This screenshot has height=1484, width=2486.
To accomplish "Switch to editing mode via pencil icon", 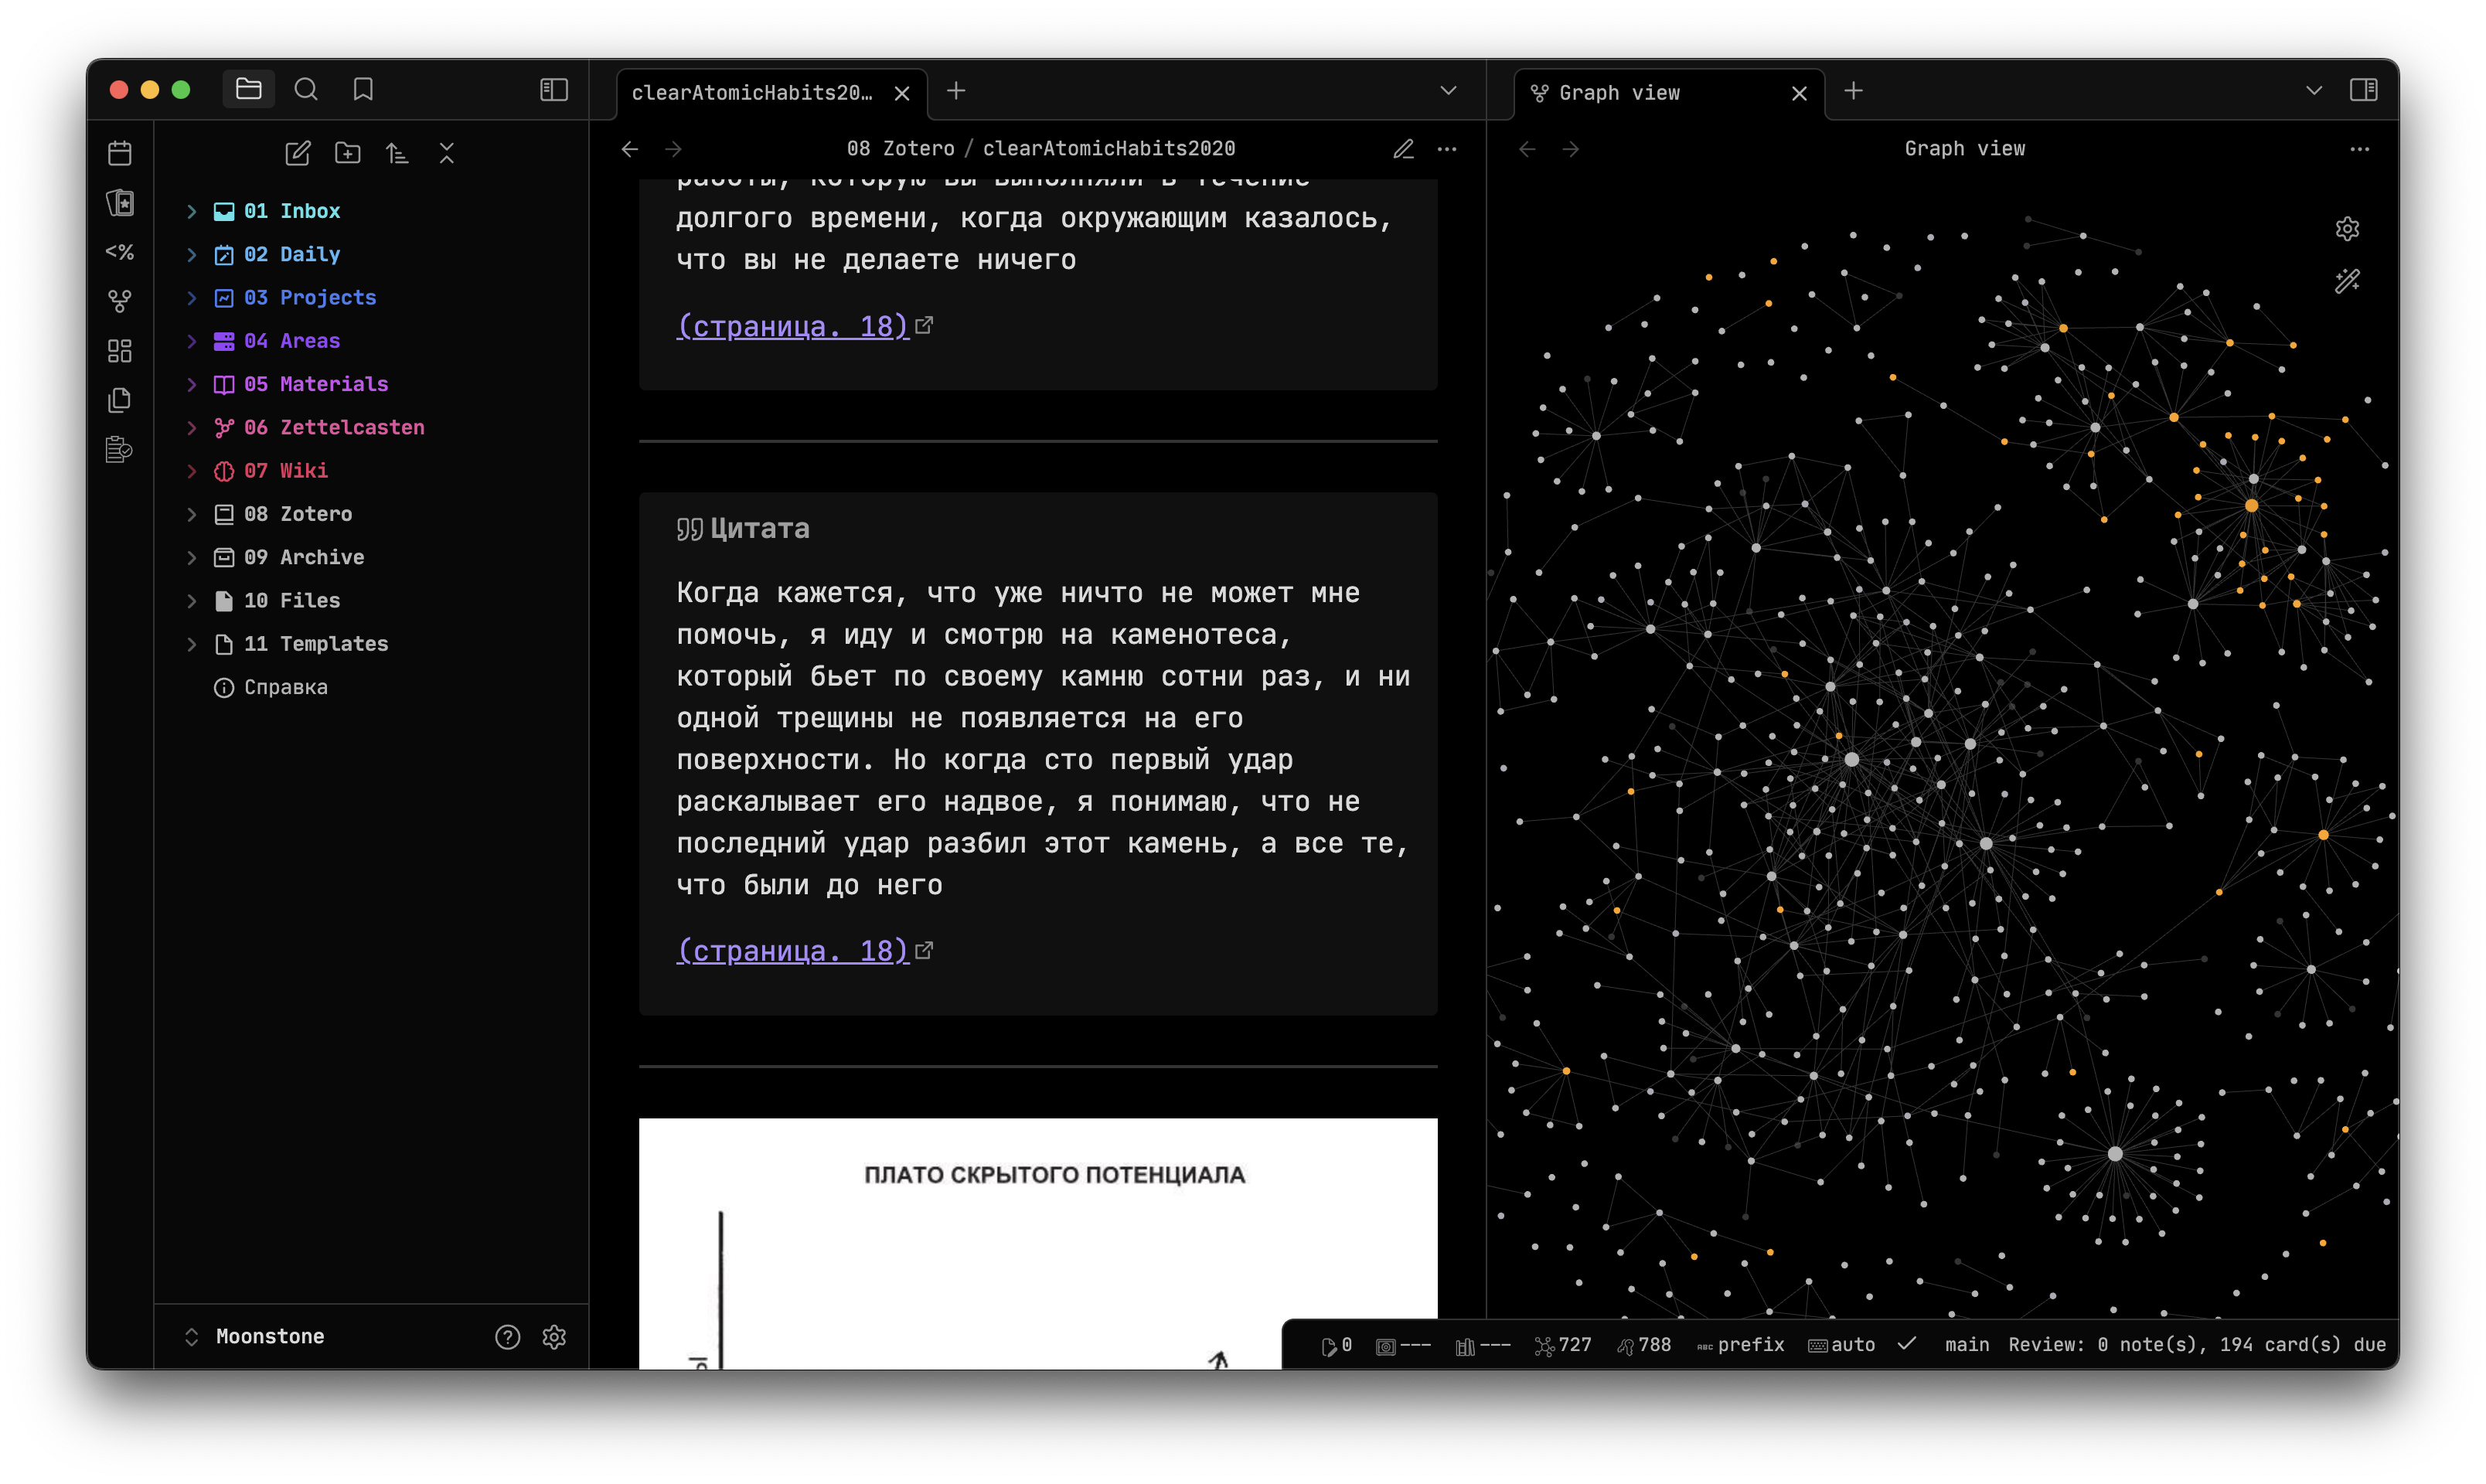I will [1403, 148].
